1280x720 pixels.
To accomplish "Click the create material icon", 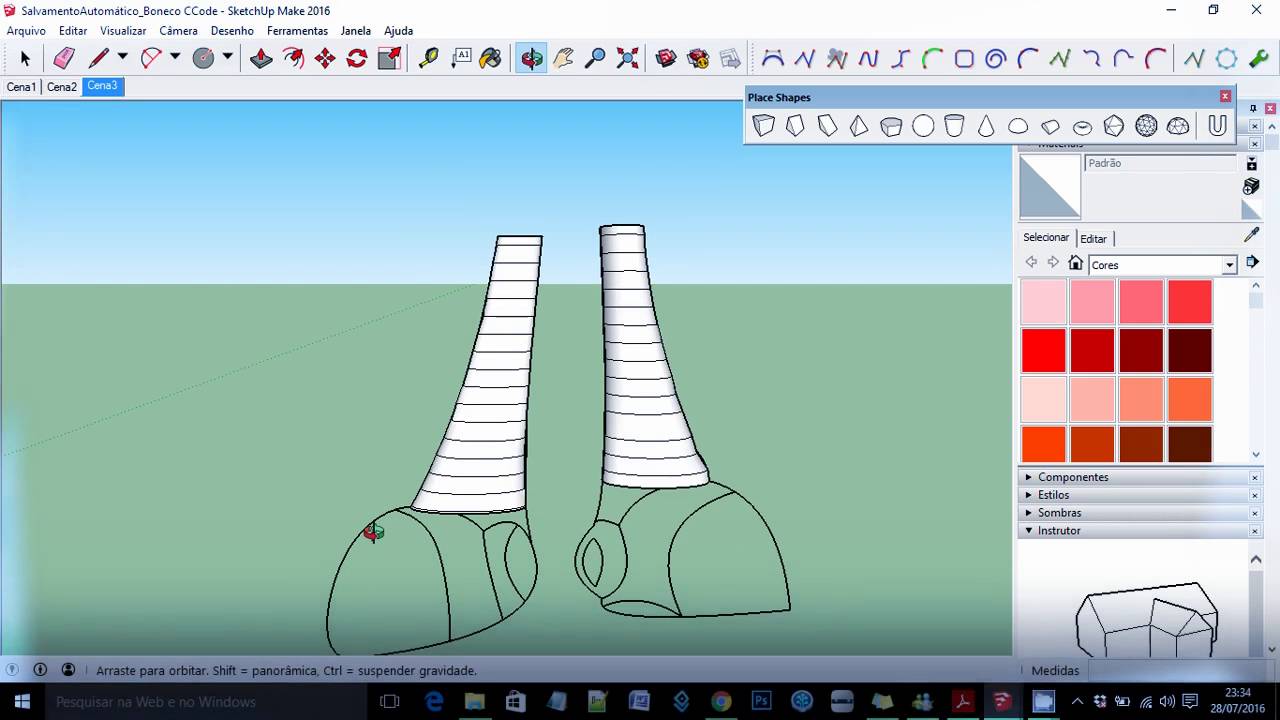I will pos(1251,186).
